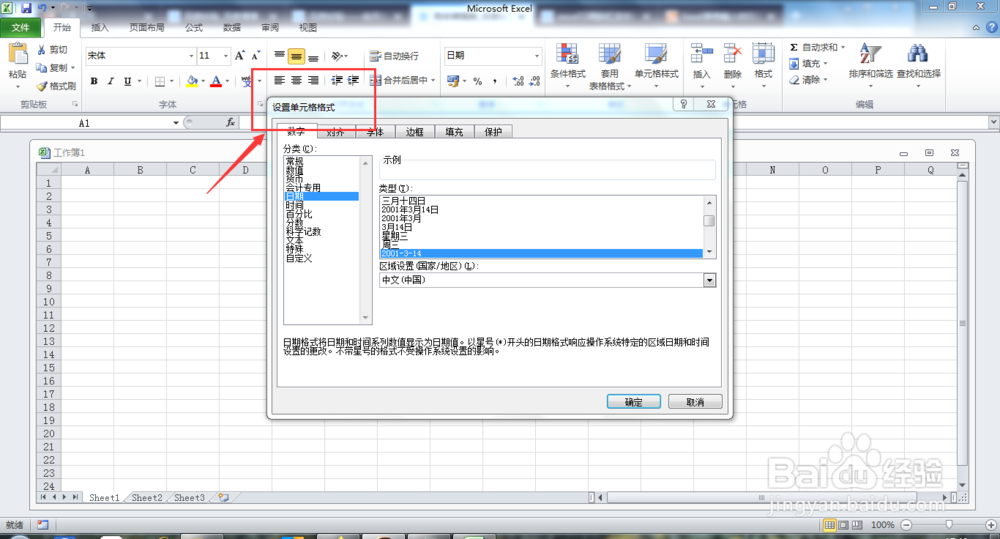Open Find and Select (查找和选择) binoculars
This screenshot has width=1000, height=539.
[x=918, y=64]
